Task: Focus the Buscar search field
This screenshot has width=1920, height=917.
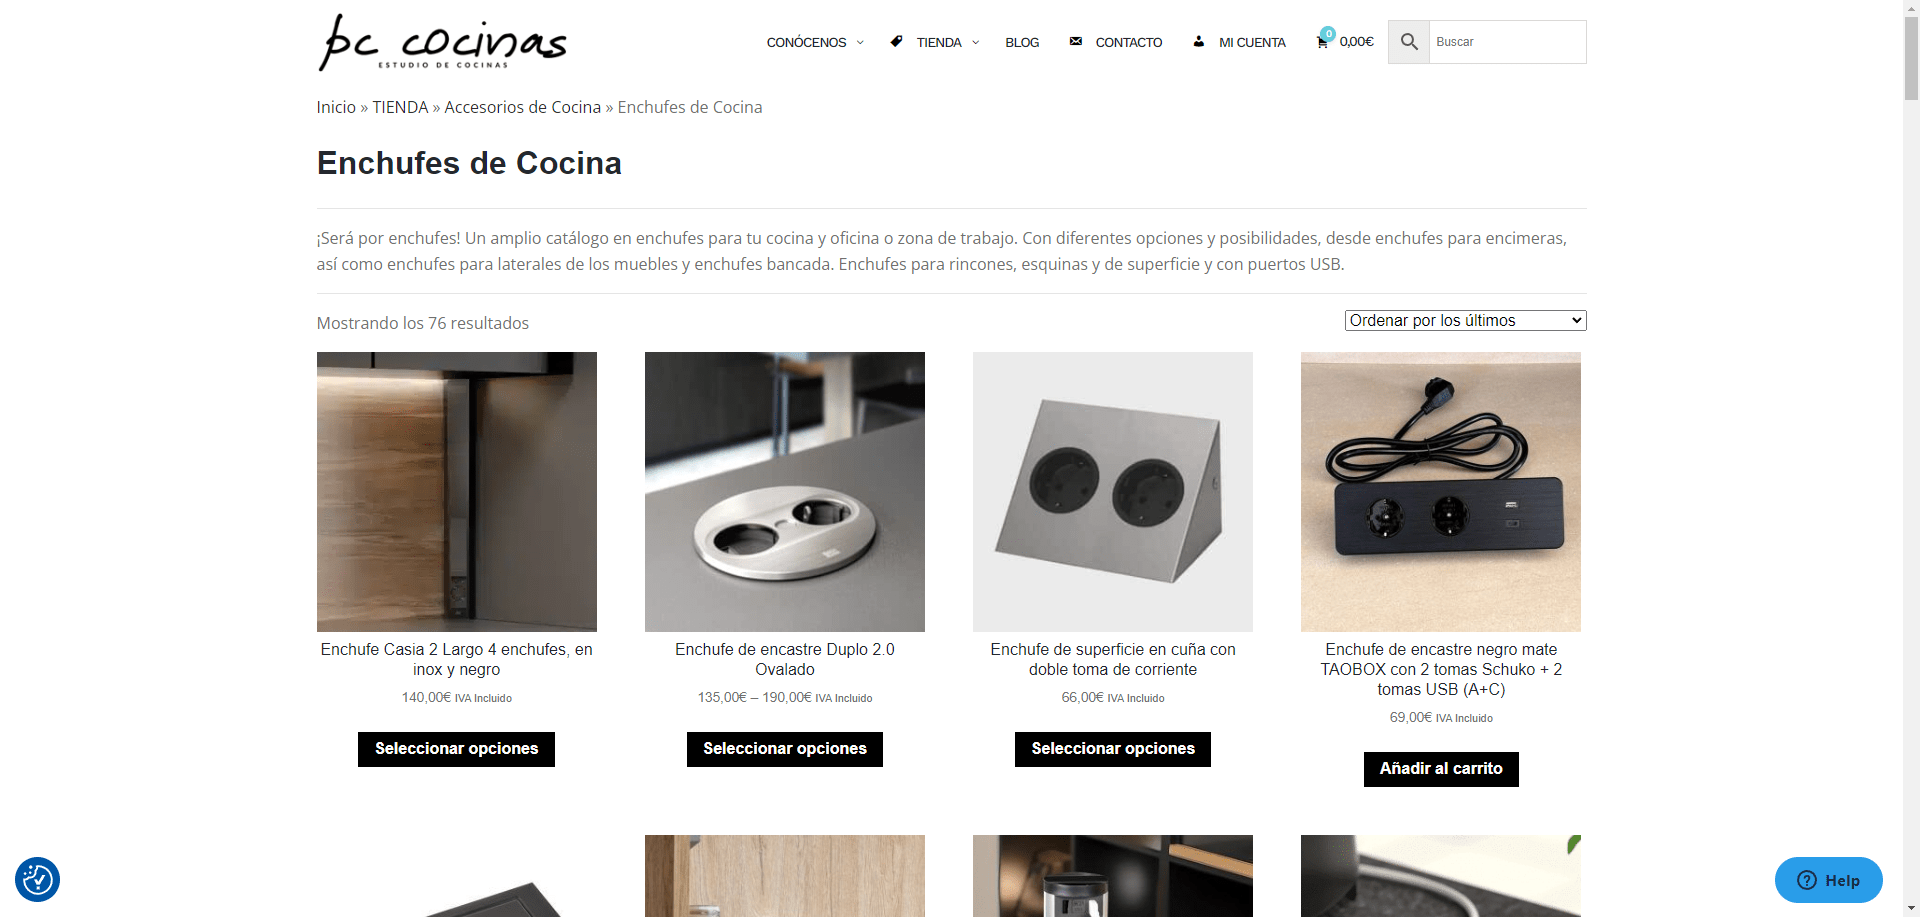Action: [x=1507, y=42]
